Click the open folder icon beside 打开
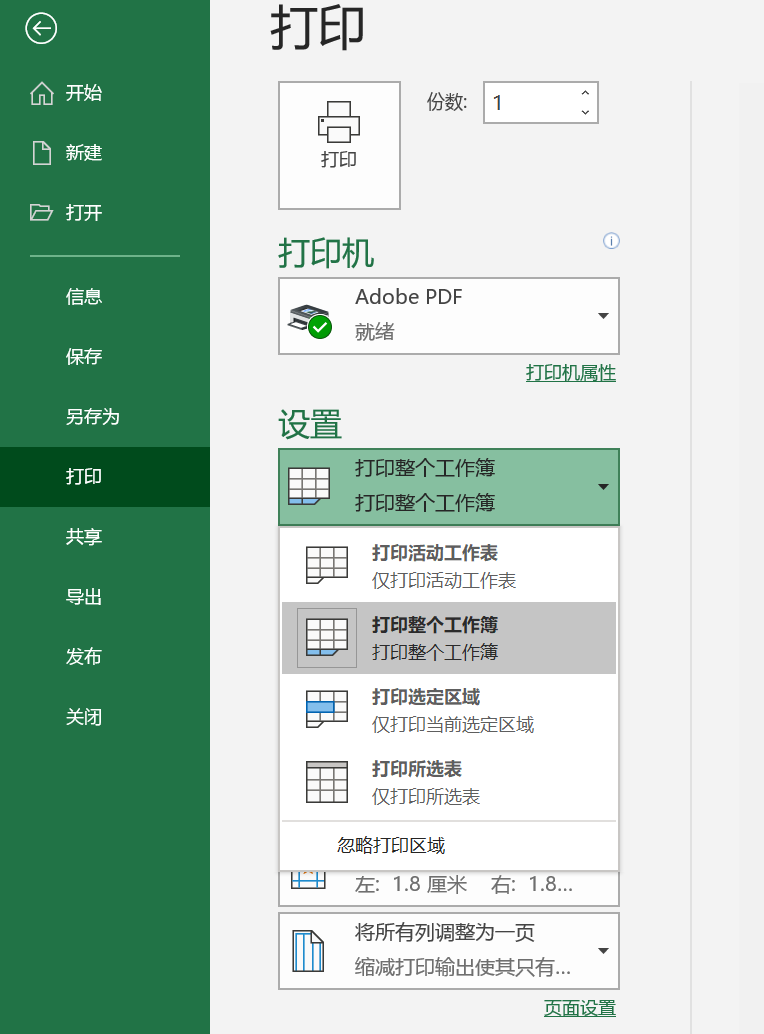The image size is (764, 1034). coord(41,212)
